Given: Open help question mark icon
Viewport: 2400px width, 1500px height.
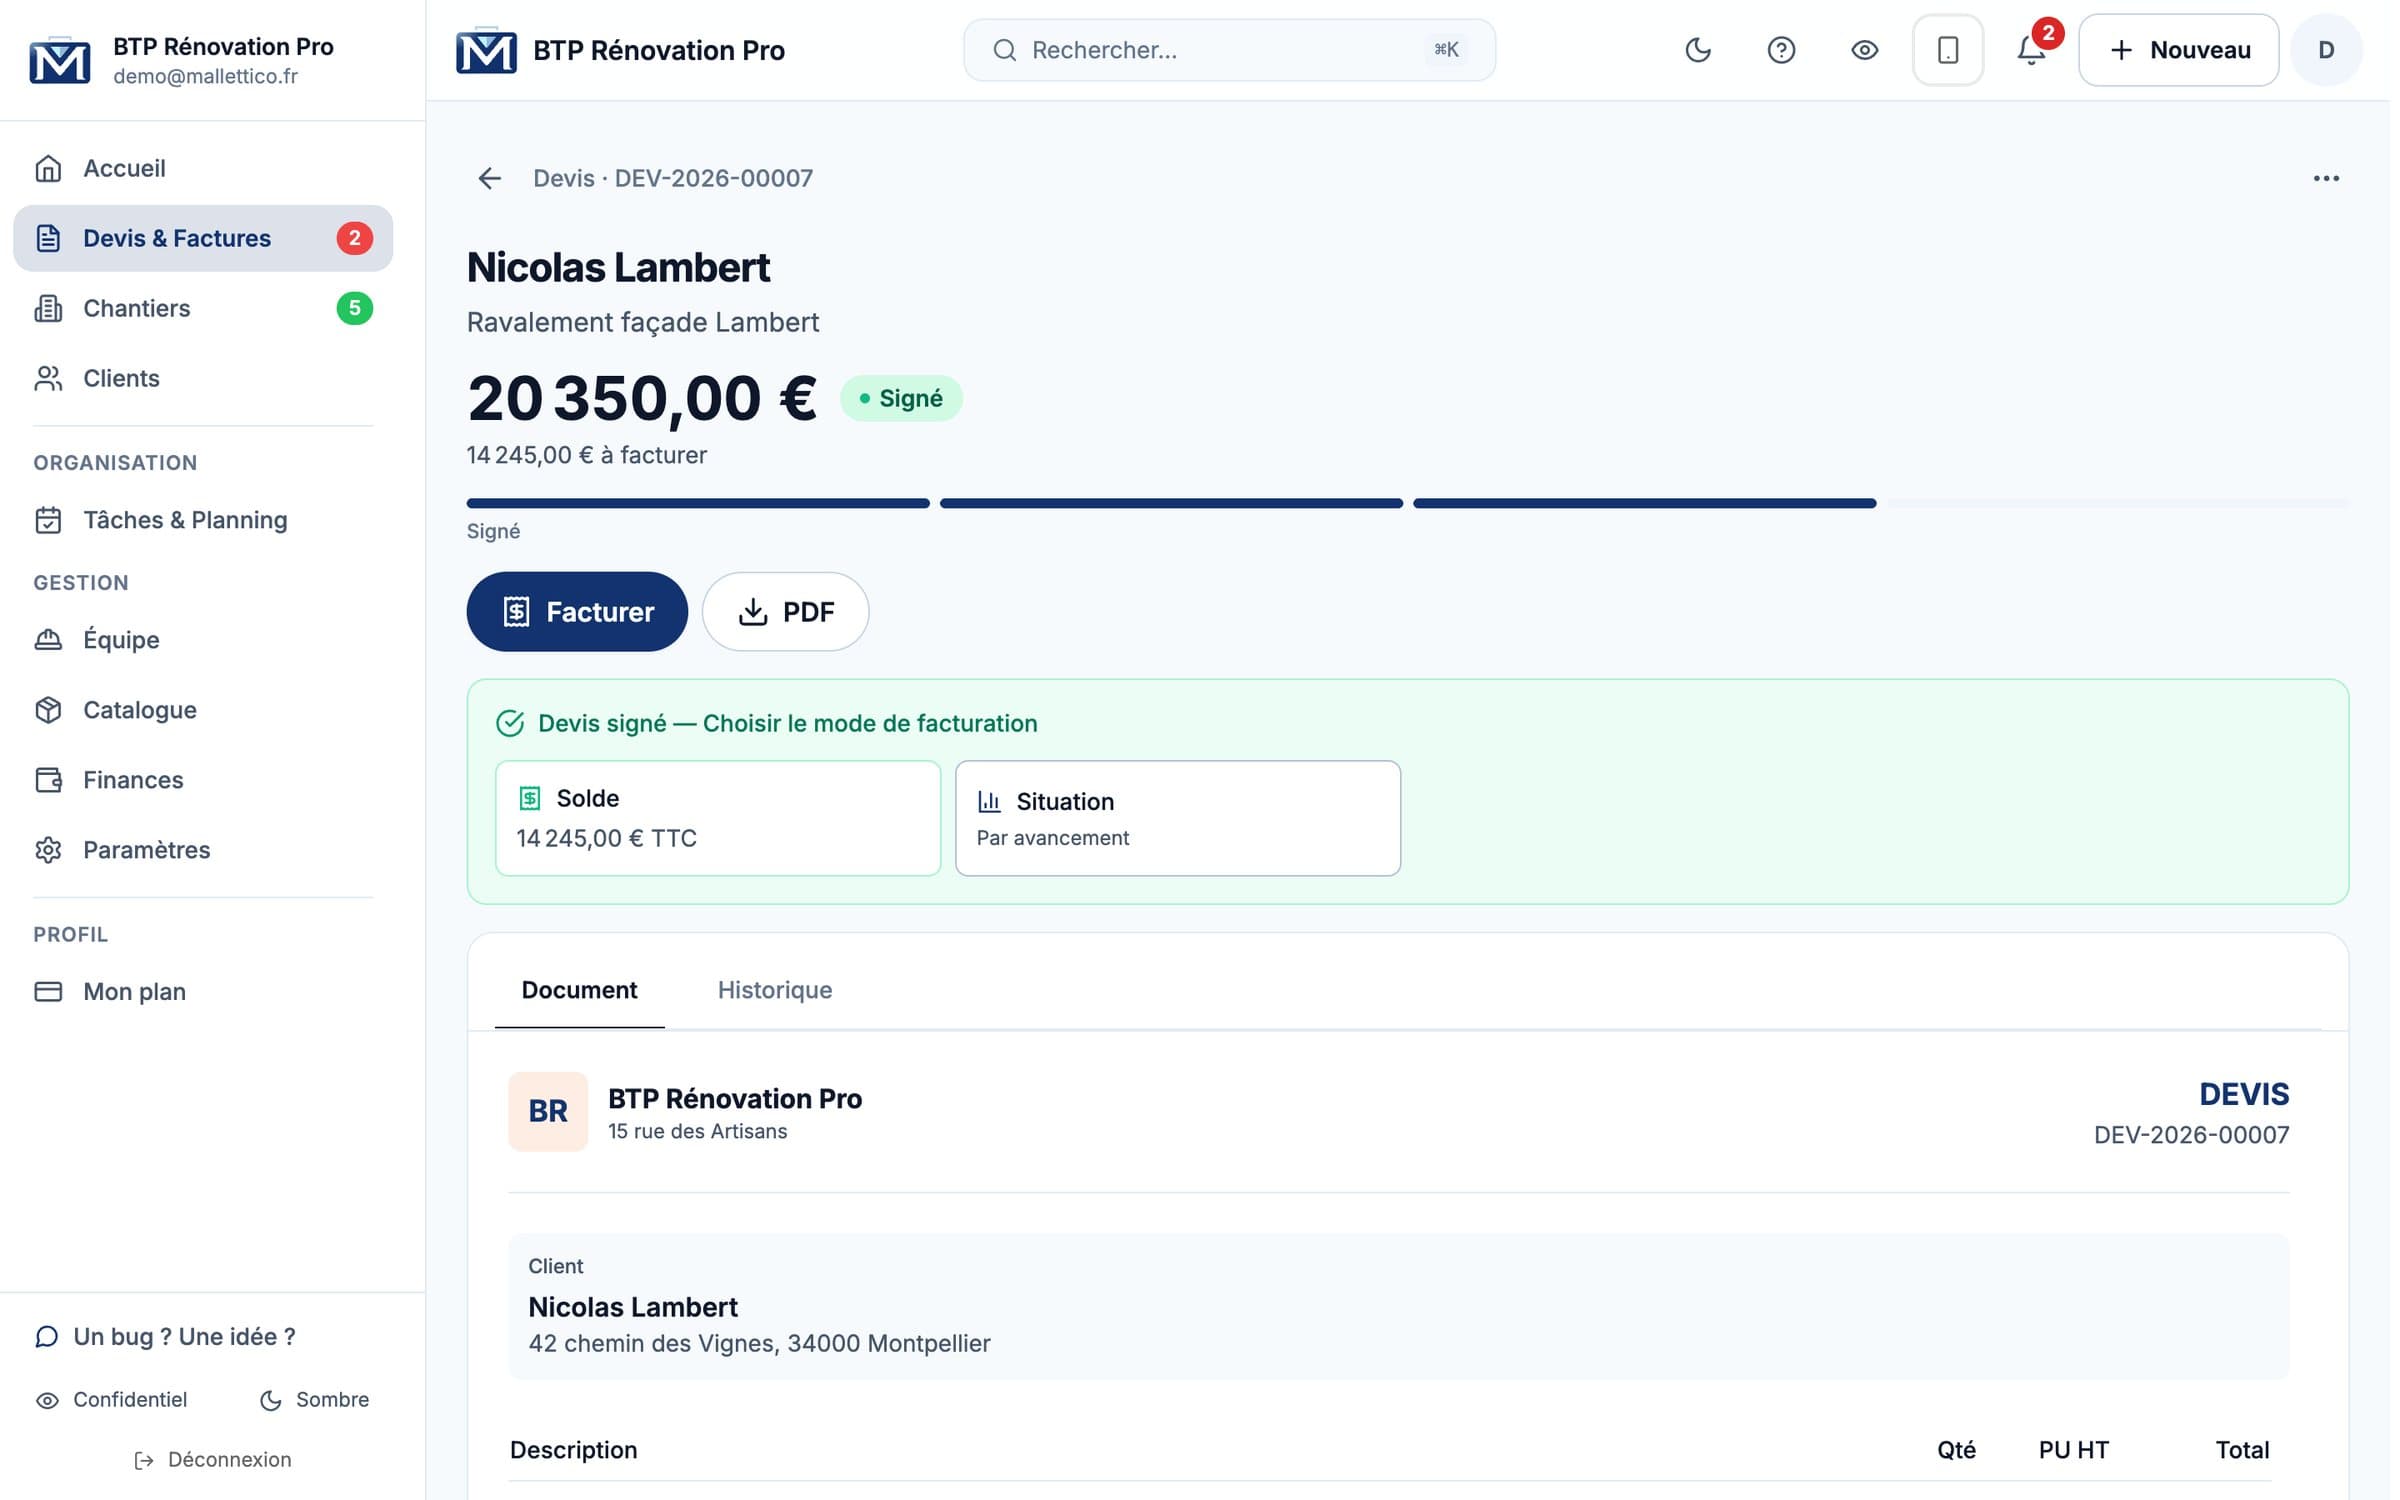Looking at the screenshot, I should point(1781,50).
